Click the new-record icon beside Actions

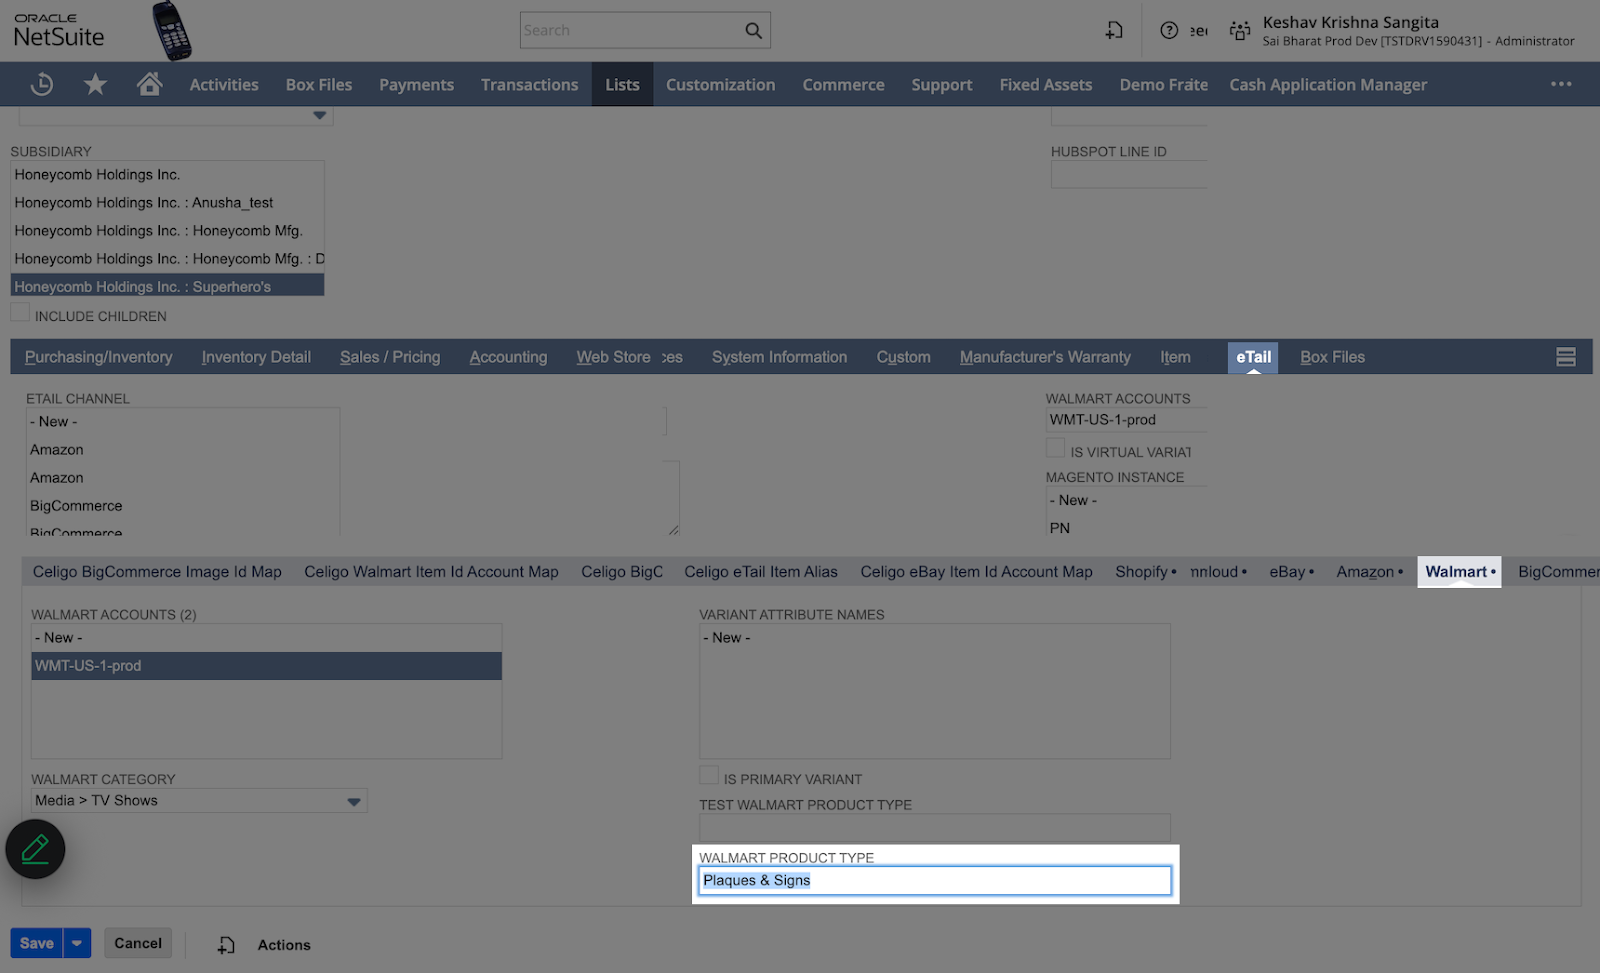tap(227, 945)
